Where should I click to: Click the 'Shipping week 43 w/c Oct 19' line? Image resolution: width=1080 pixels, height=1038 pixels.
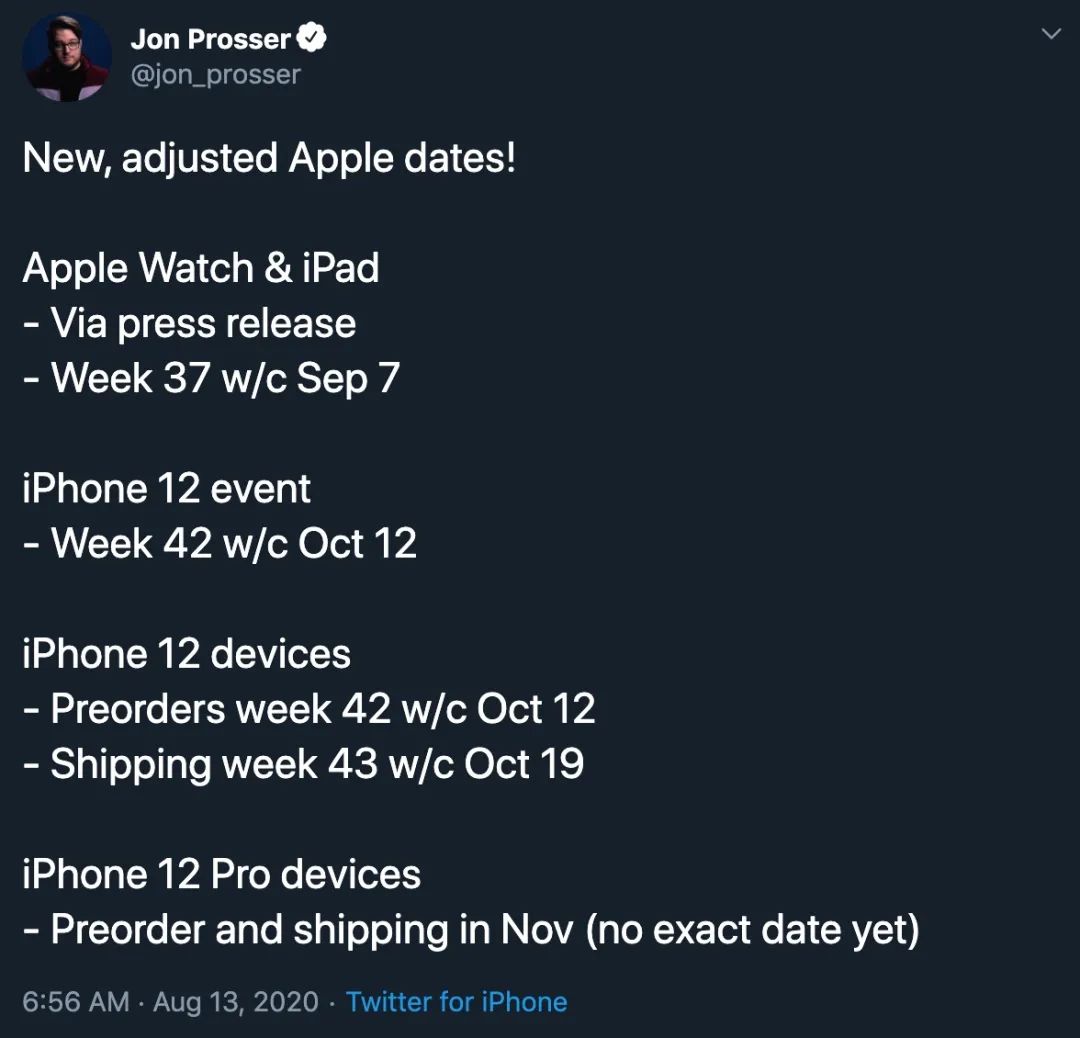click(x=303, y=764)
